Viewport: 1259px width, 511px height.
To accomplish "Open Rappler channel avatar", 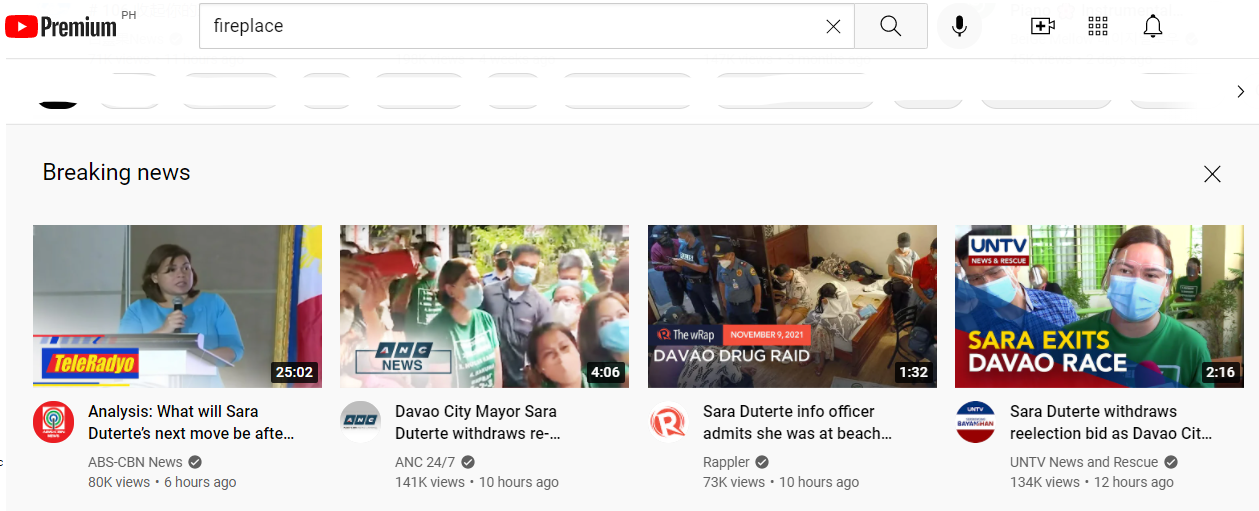I will [668, 422].
